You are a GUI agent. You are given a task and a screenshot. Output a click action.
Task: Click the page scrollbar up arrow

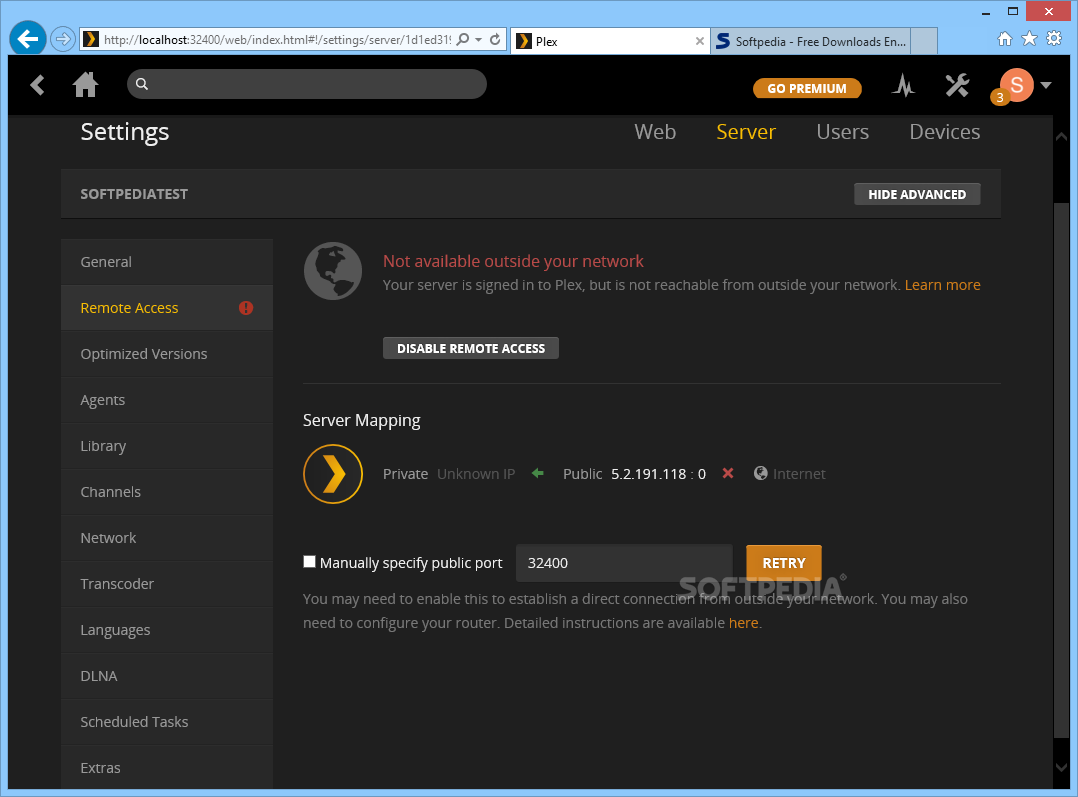[x=1061, y=137]
